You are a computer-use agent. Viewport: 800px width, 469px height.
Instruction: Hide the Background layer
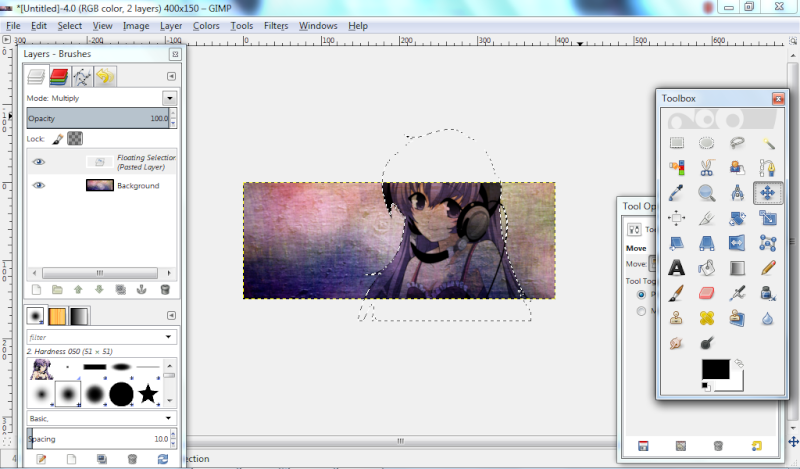pos(39,185)
